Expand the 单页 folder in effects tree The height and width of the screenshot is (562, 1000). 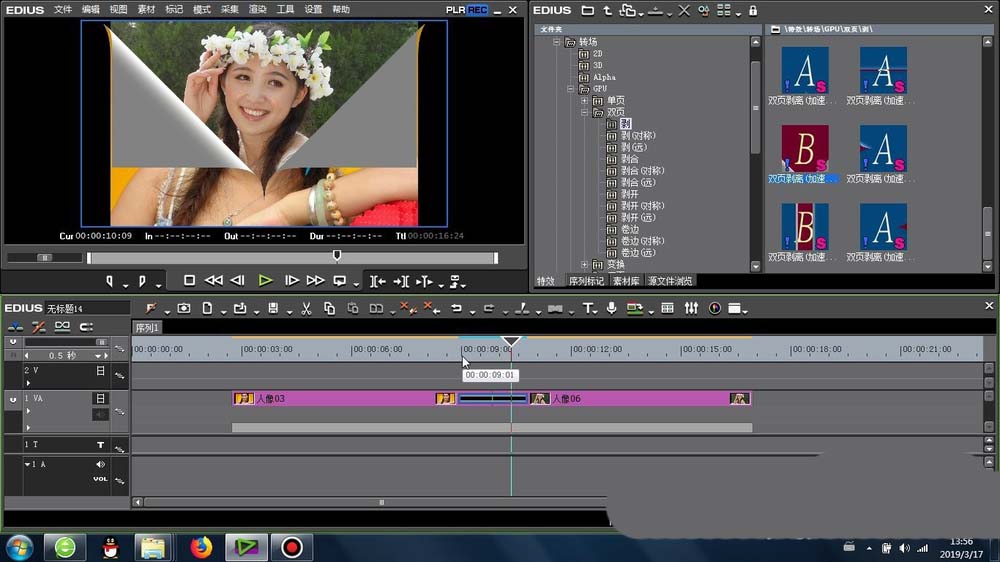(584, 101)
